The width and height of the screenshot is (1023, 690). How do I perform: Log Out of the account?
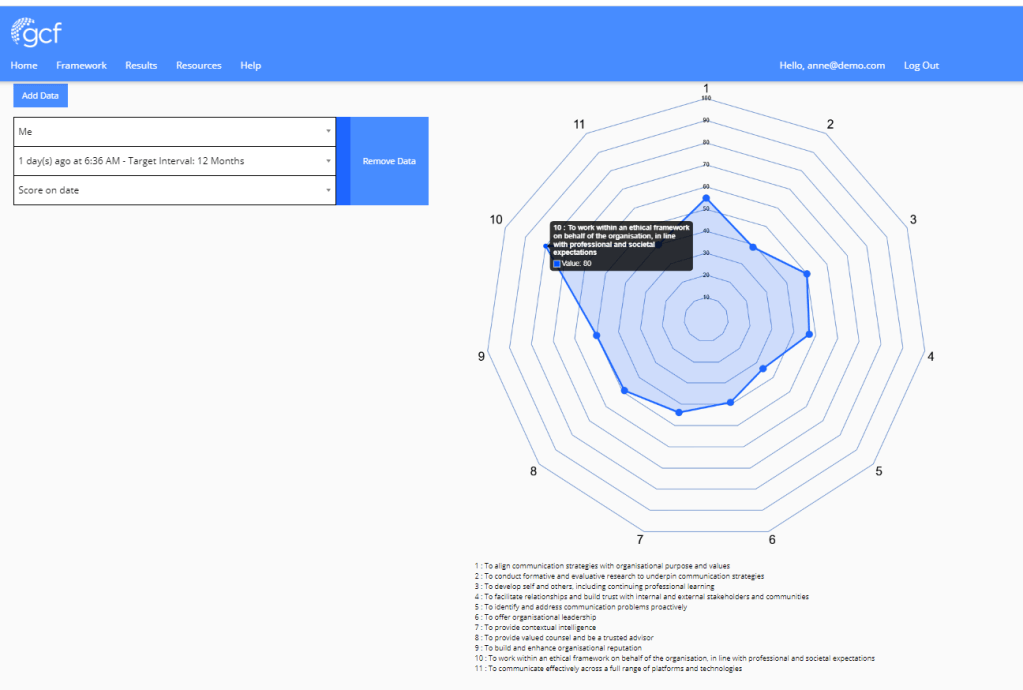(921, 66)
